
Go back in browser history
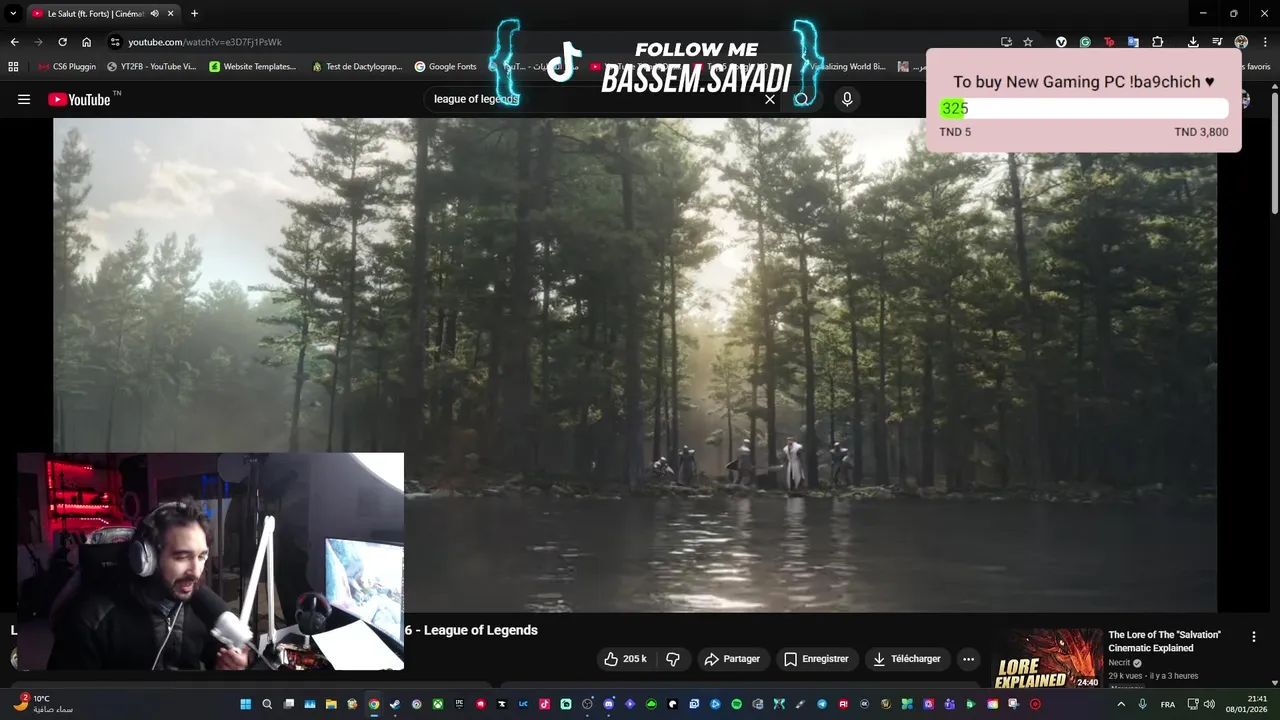coord(14,42)
